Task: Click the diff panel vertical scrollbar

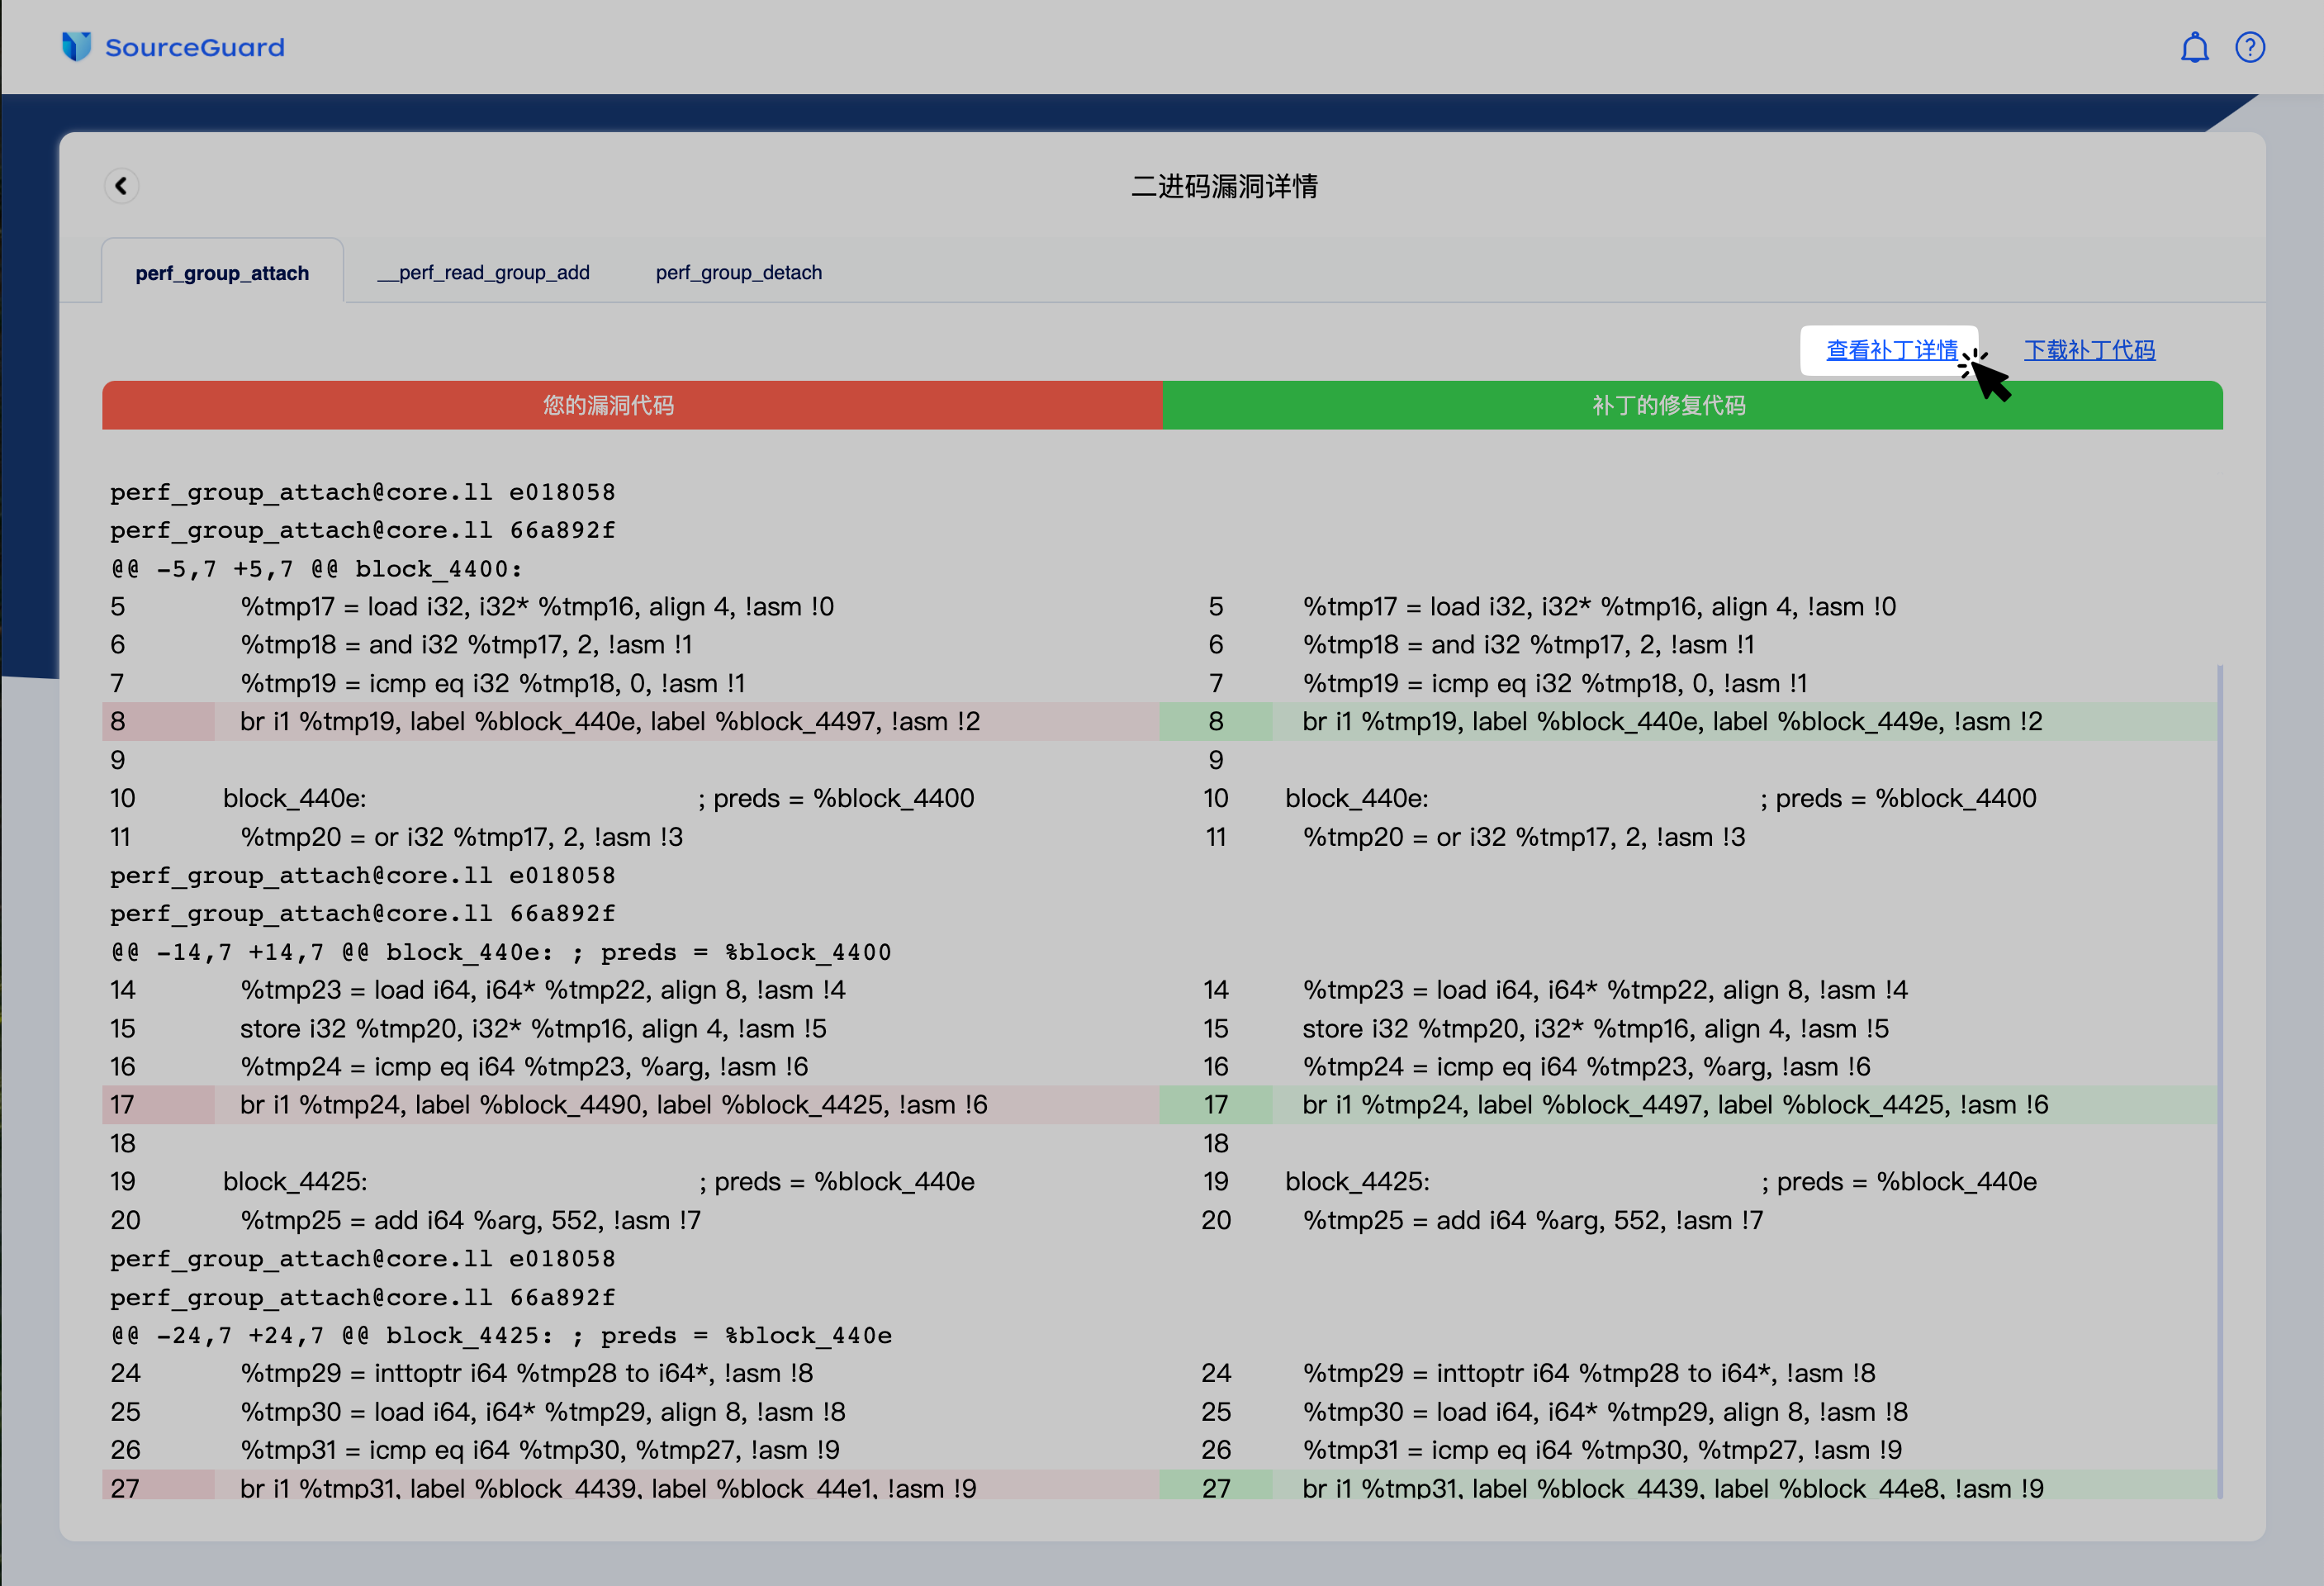Action: pyautogui.click(x=2219, y=1080)
